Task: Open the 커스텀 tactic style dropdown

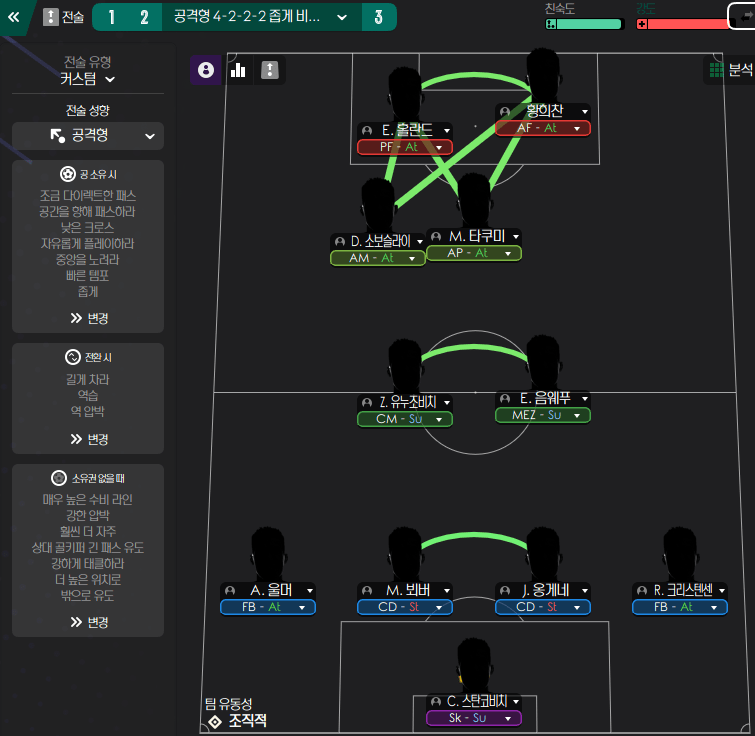Action: pos(88,79)
